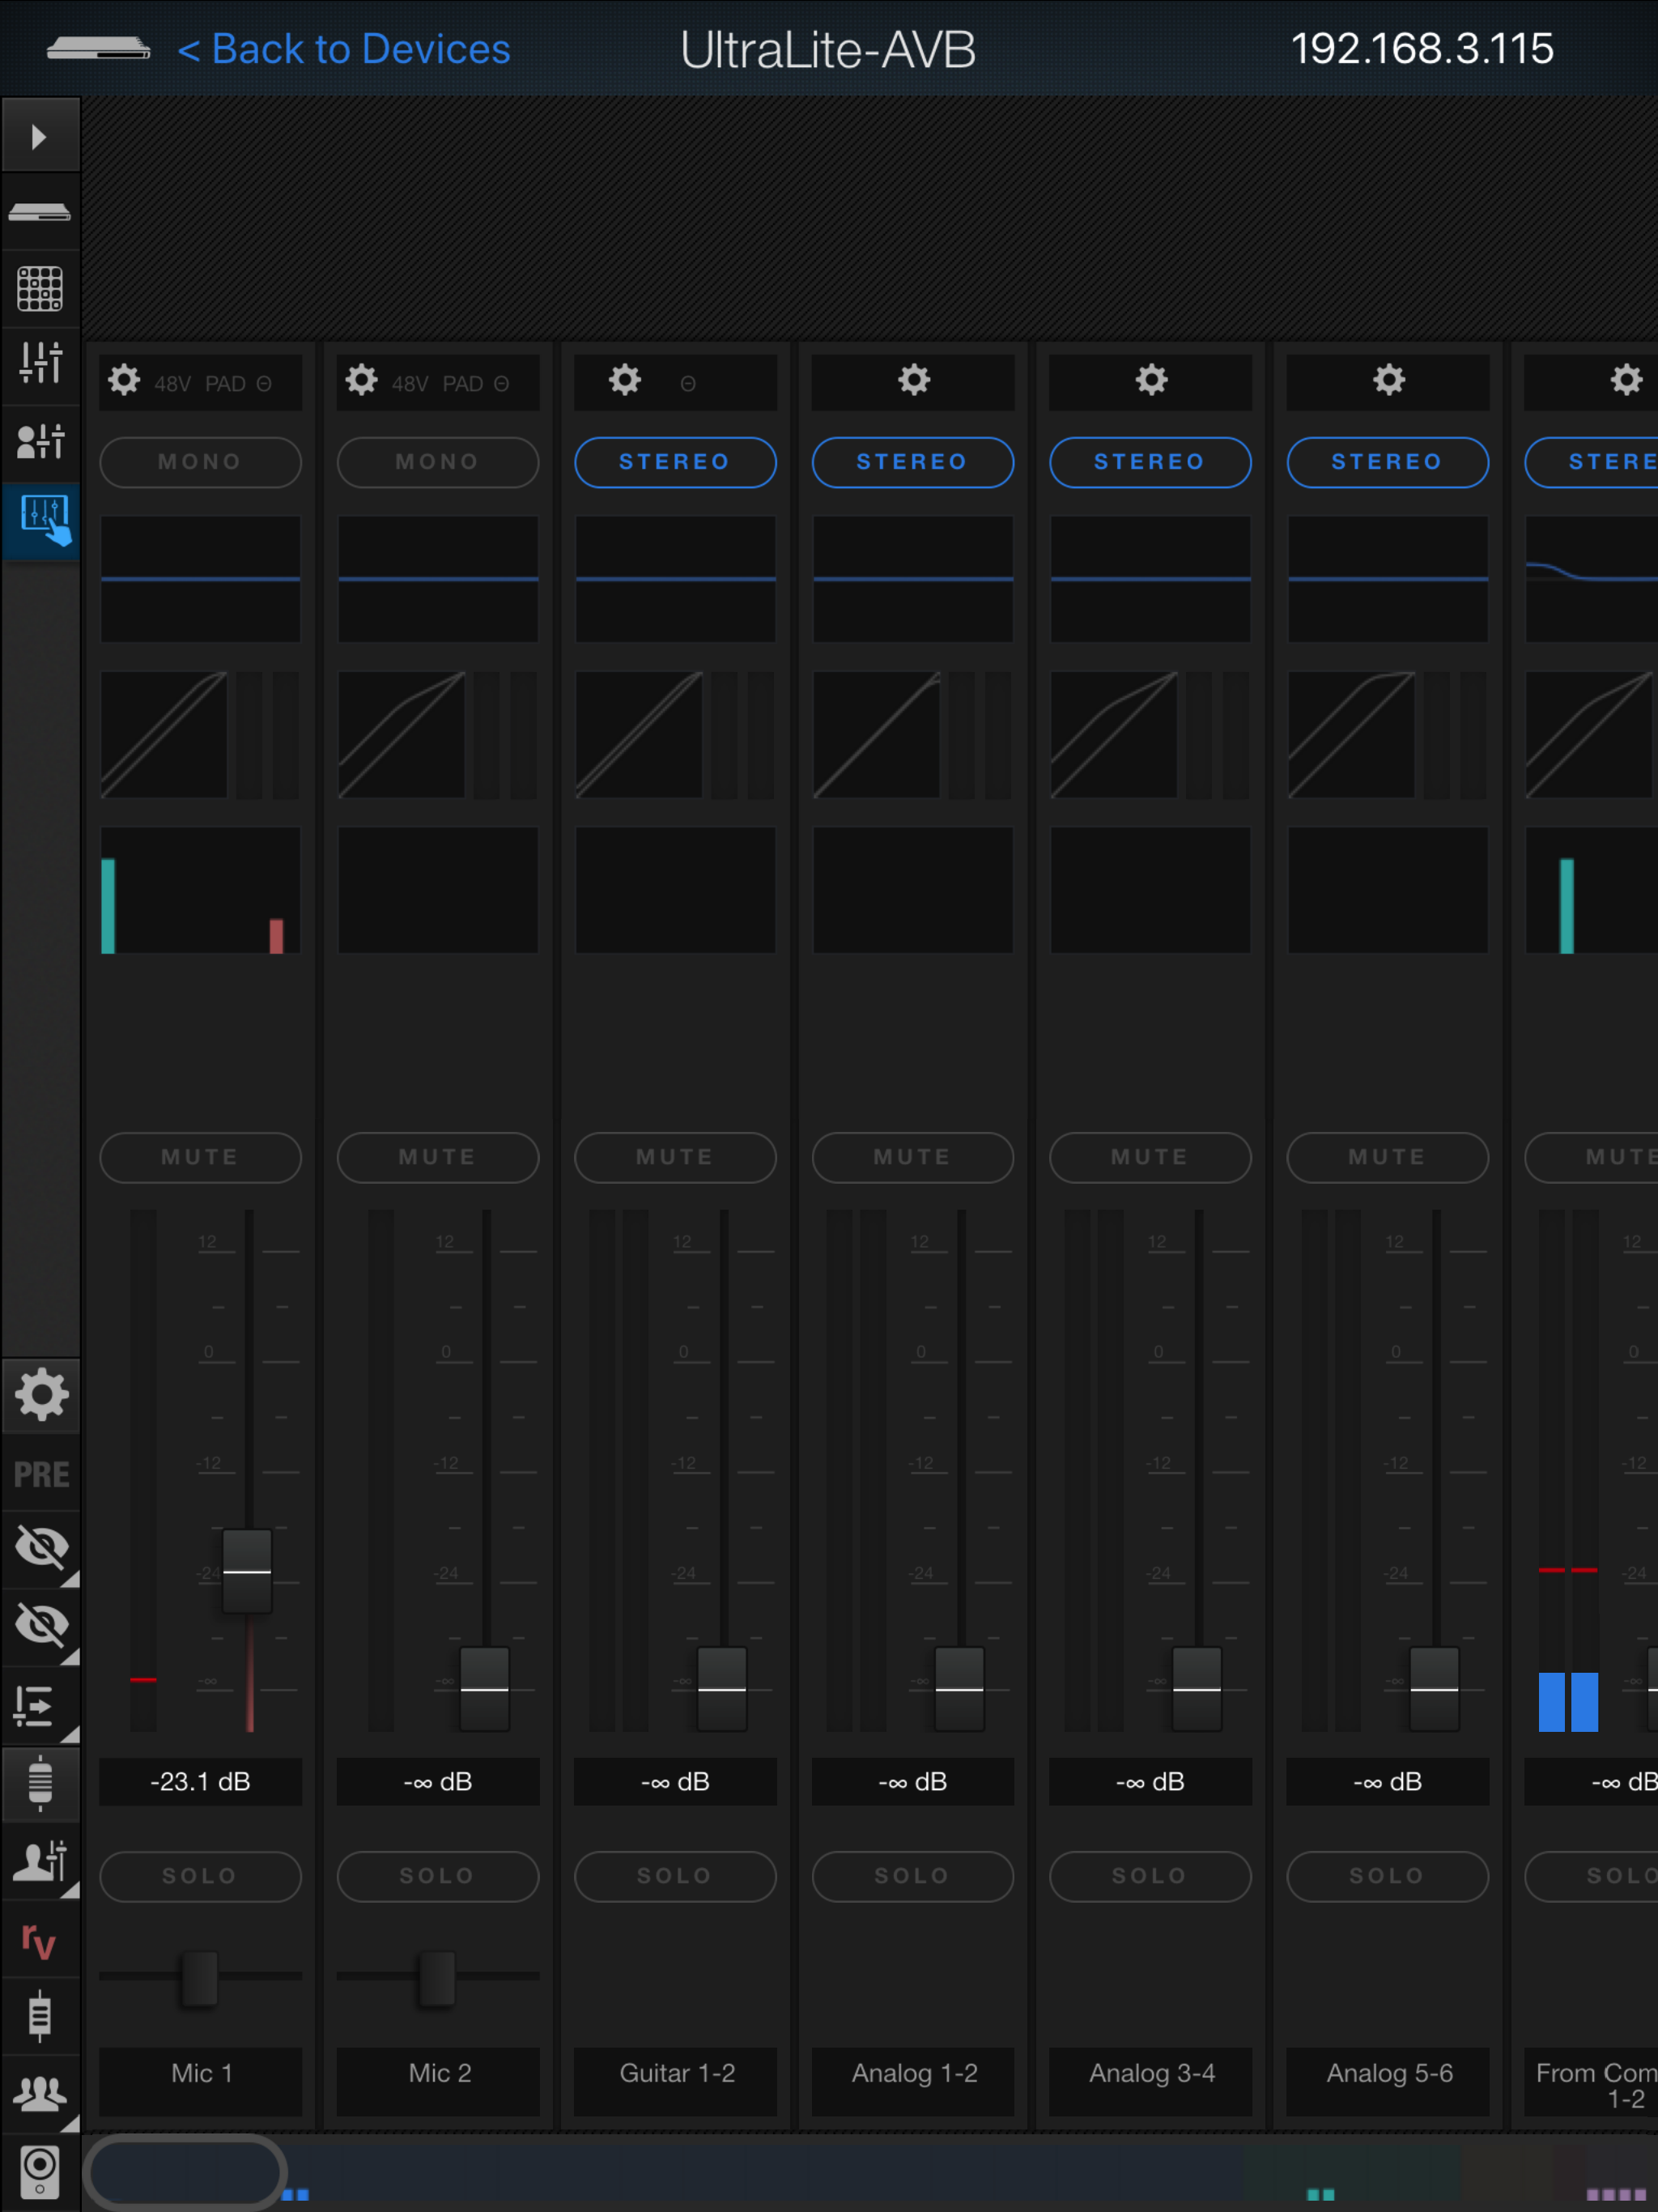Mute the Analog 5-6 channel
This screenshot has height=2212, width=1658.
1388,1157
